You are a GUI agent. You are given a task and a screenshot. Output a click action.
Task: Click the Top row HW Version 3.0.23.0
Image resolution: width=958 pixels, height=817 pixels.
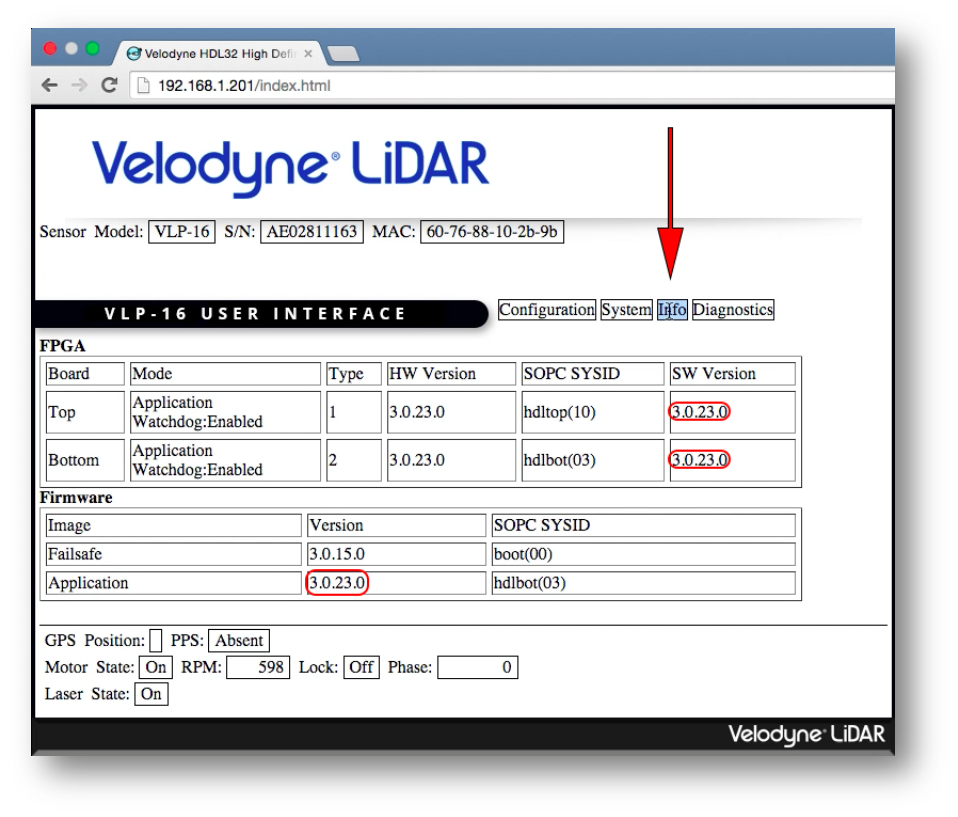(451, 412)
